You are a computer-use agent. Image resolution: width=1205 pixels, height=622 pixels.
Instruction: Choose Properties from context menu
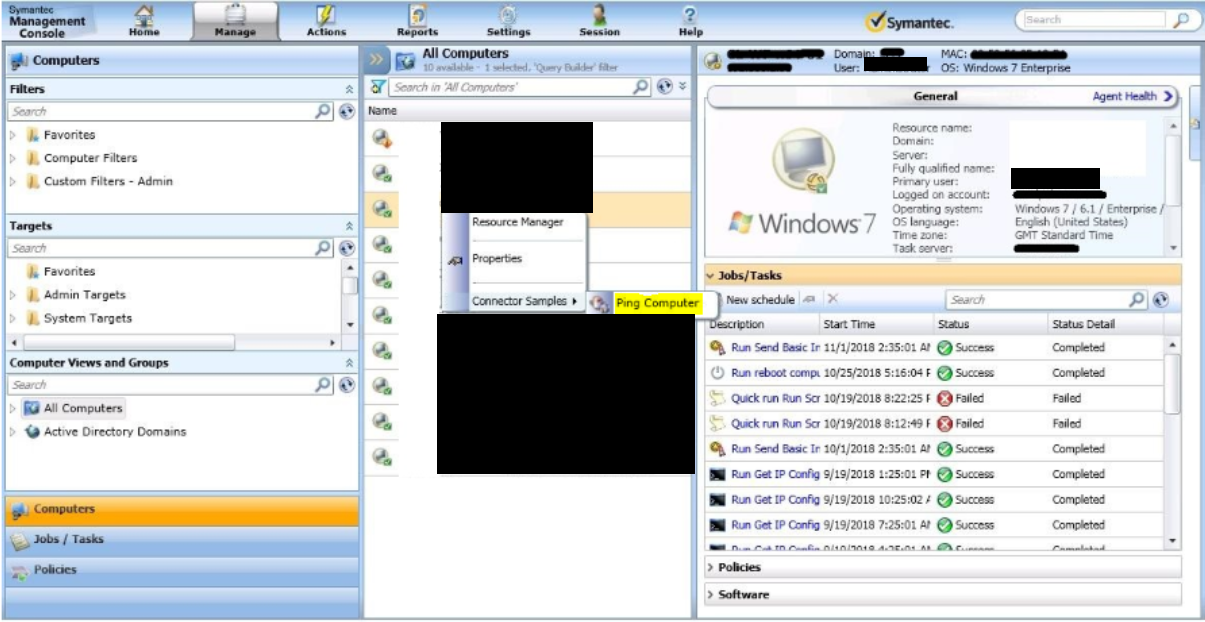click(x=497, y=258)
